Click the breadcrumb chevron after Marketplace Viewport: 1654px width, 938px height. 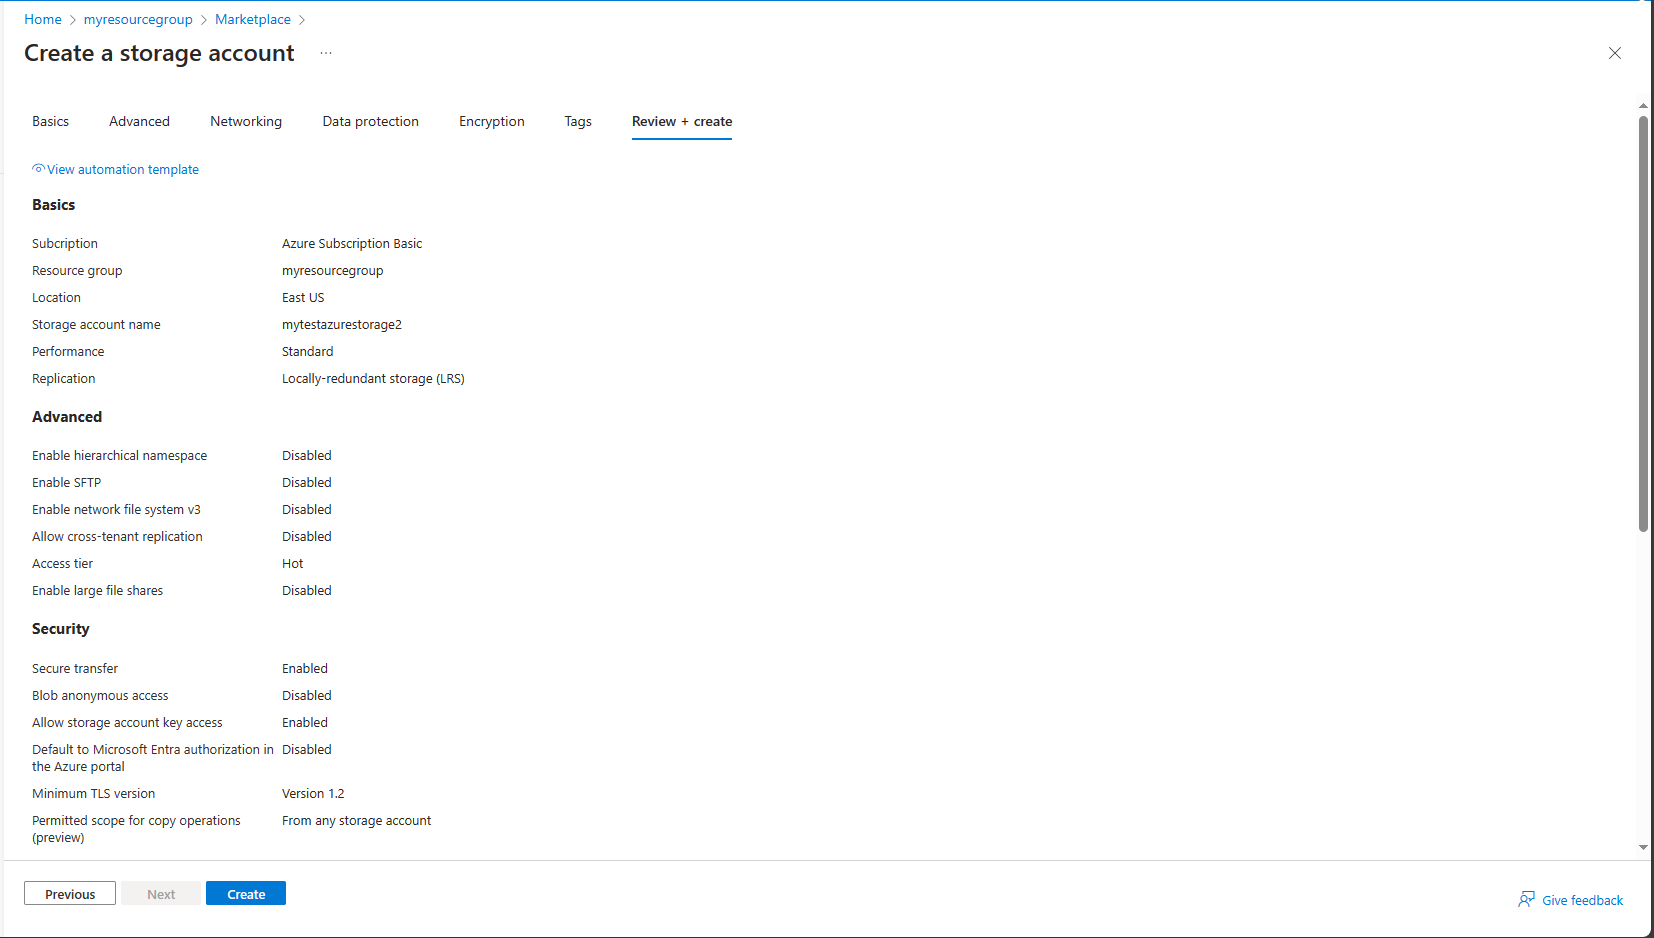(x=304, y=19)
